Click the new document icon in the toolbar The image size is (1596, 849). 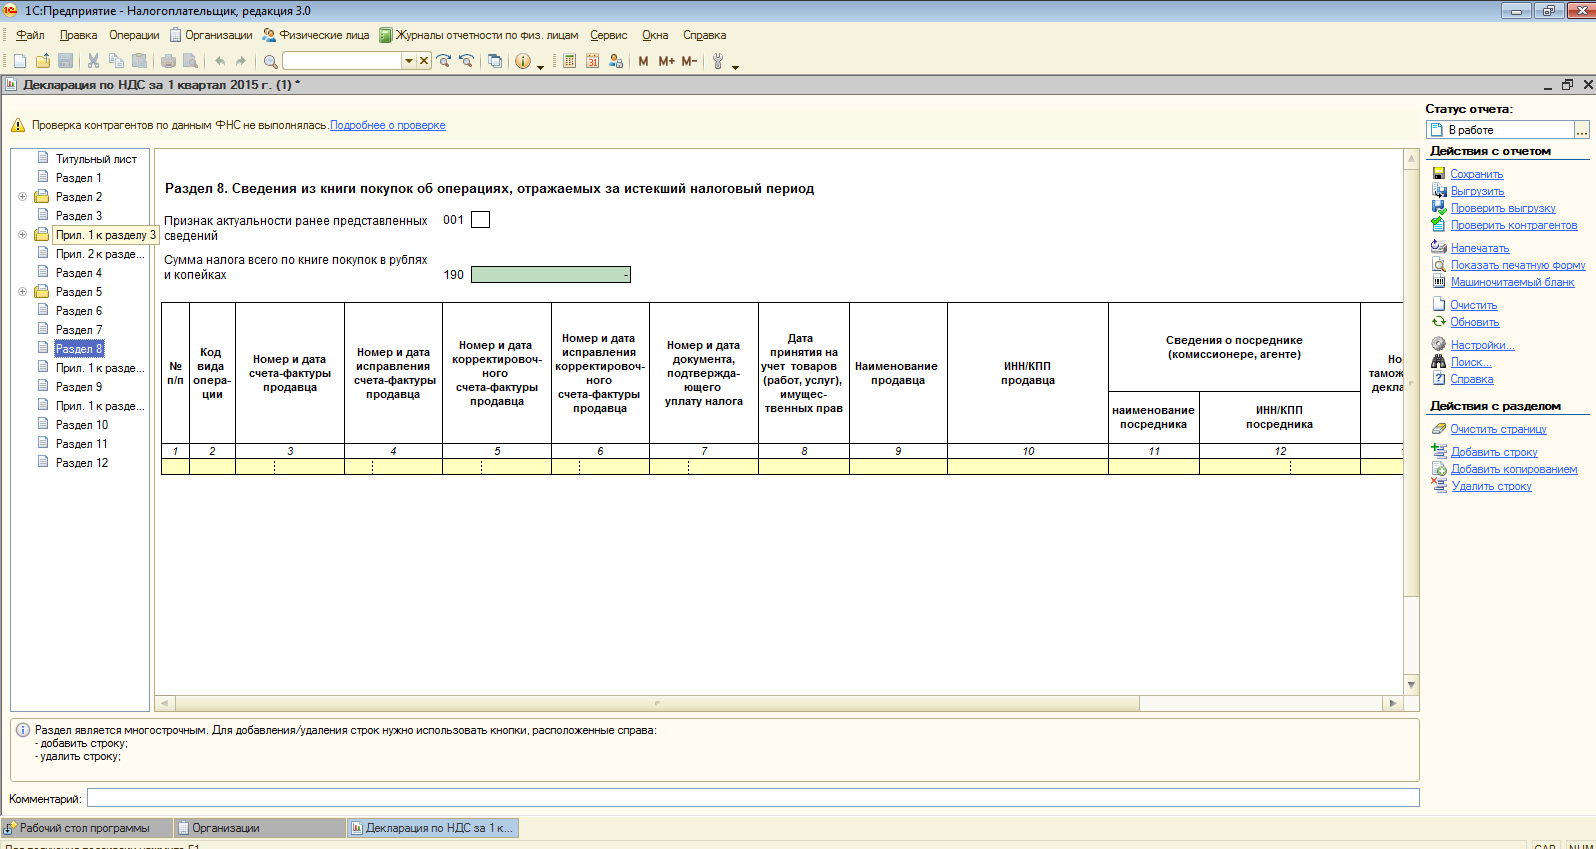click(20, 61)
